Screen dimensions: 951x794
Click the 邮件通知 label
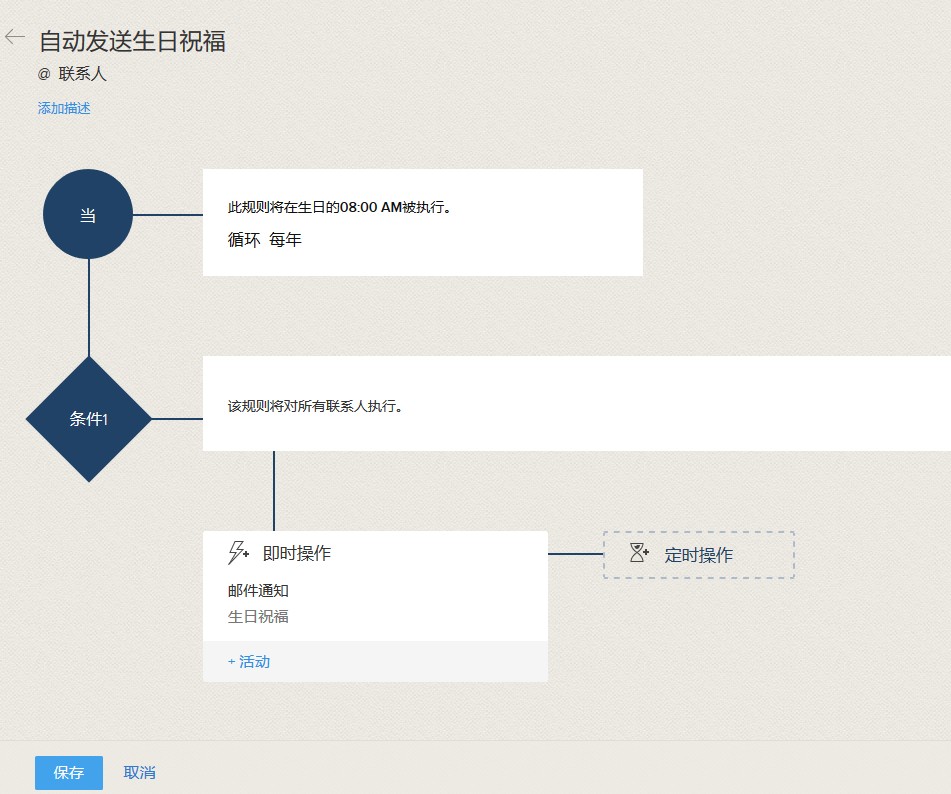[x=258, y=591]
